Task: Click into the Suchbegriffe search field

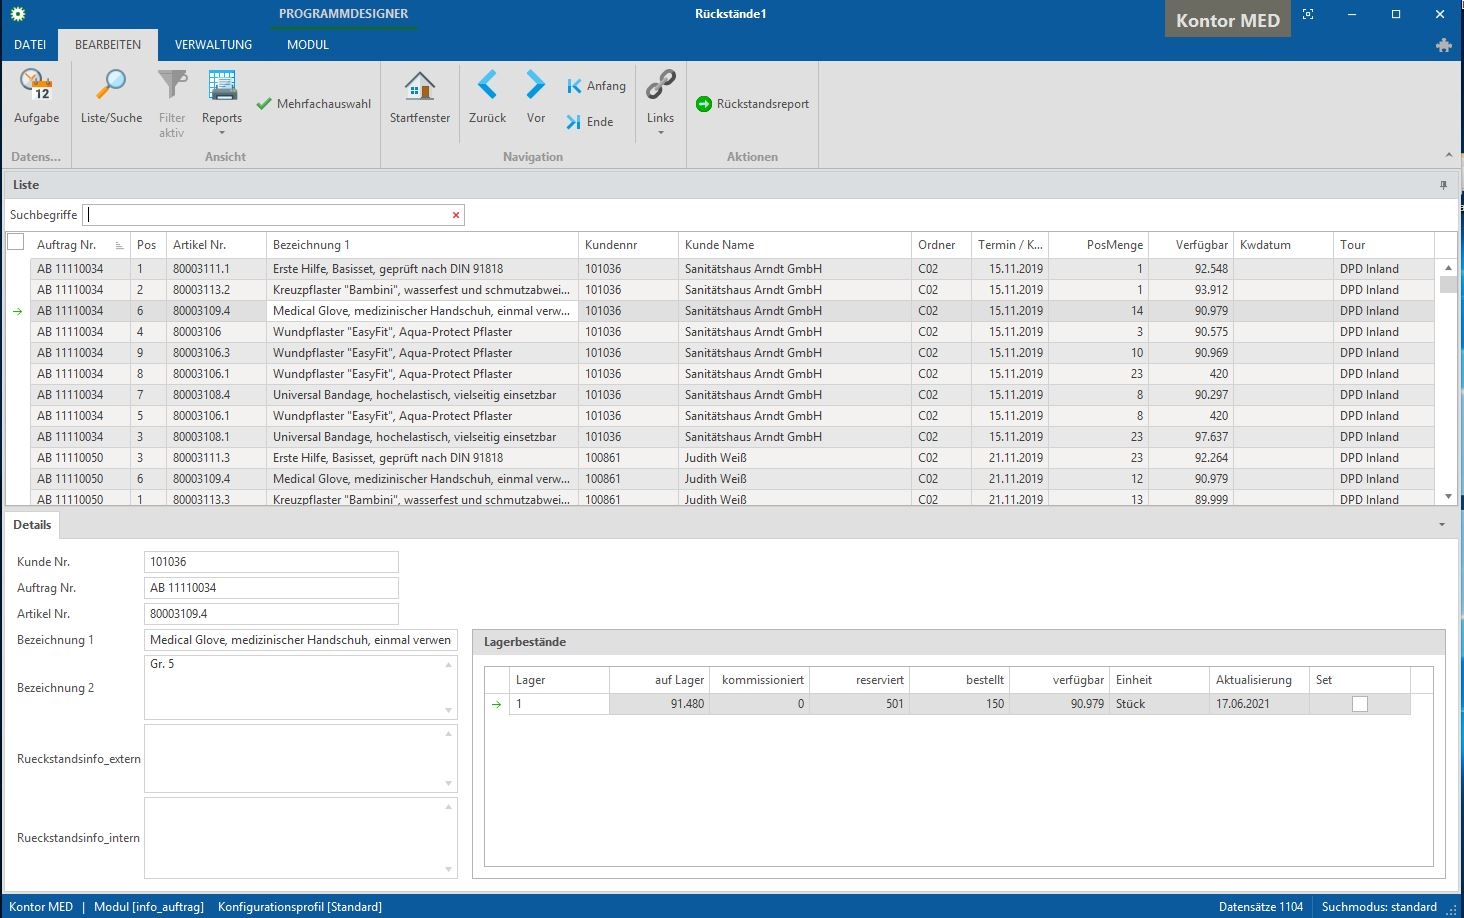Action: [x=268, y=215]
